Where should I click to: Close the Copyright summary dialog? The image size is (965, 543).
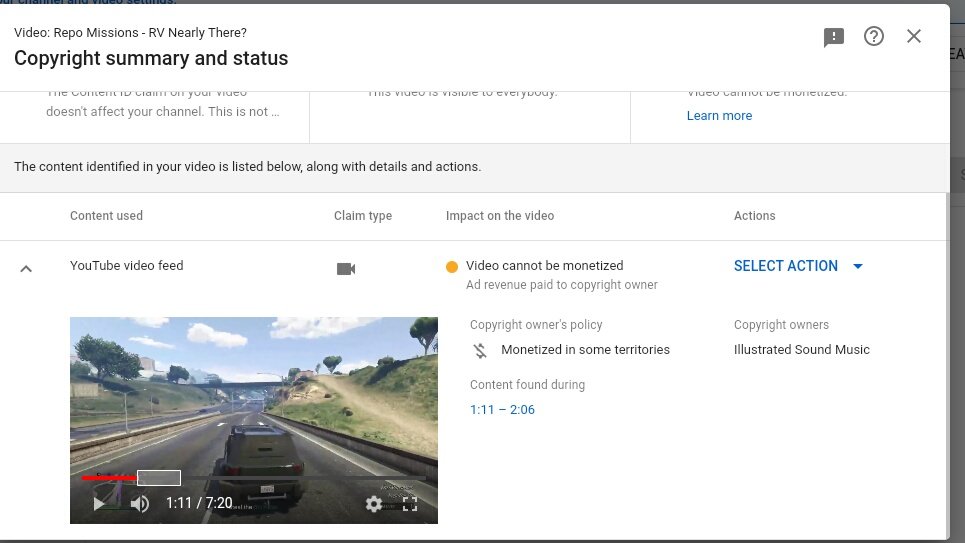[913, 36]
